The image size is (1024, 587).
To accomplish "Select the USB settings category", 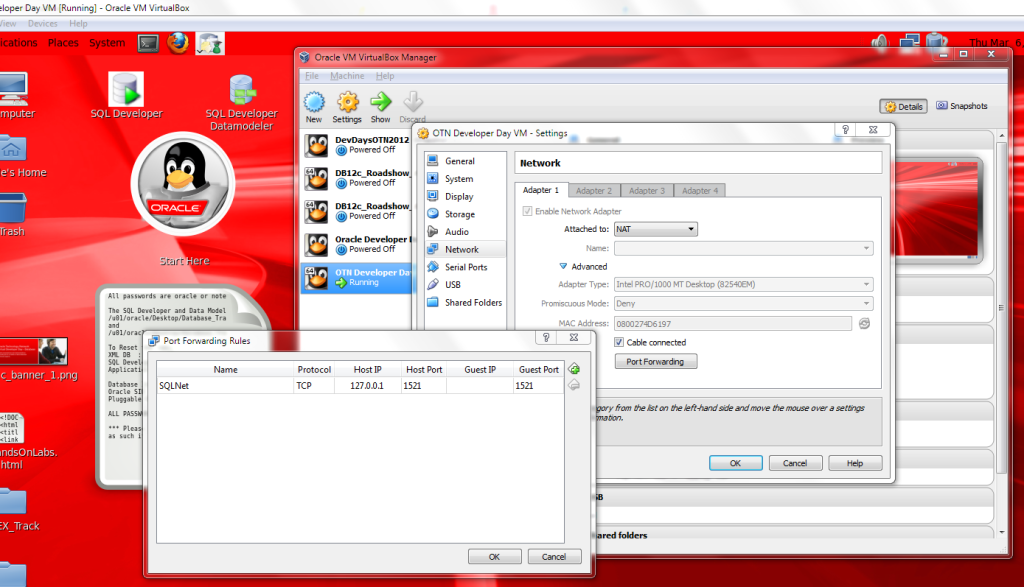I will tap(464, 284).
